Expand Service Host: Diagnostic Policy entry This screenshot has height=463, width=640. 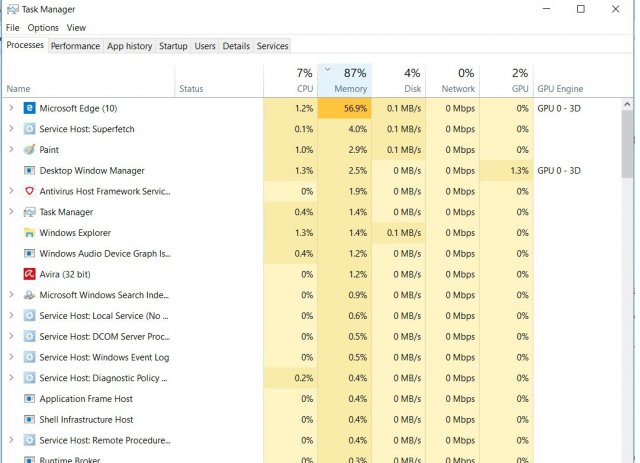point(11,378)
